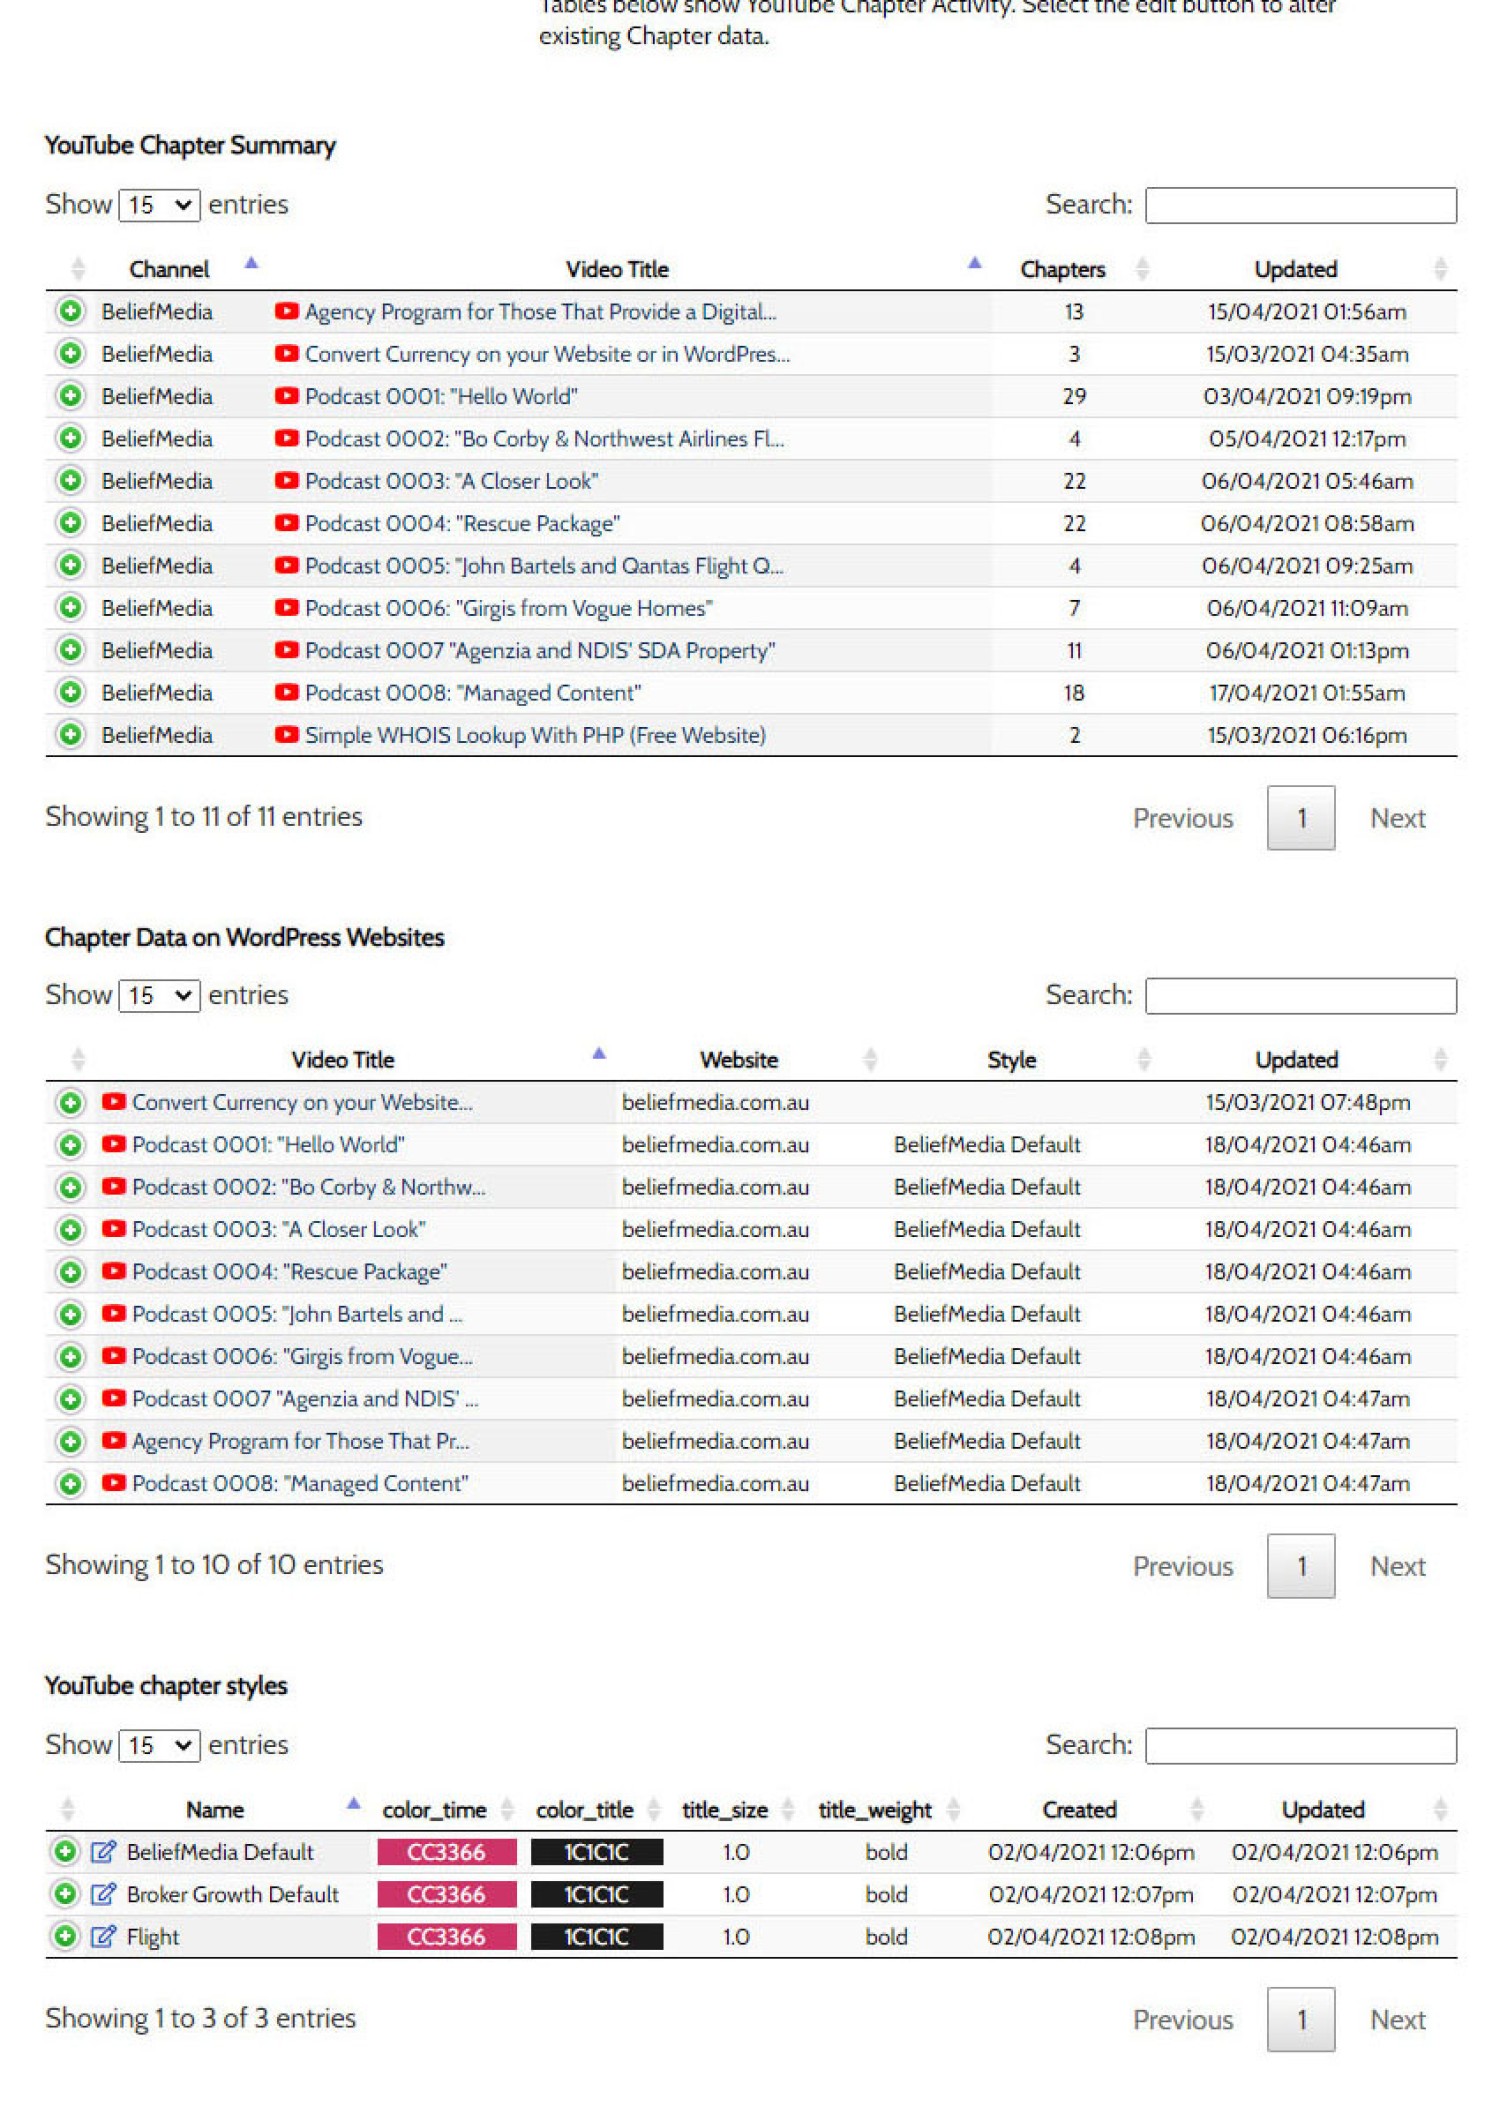The height and width of the screenshot is (2114, 1500).
Task: Click YouTube icon beside Podcast 0006 in summary
Action: click(286, 607)
